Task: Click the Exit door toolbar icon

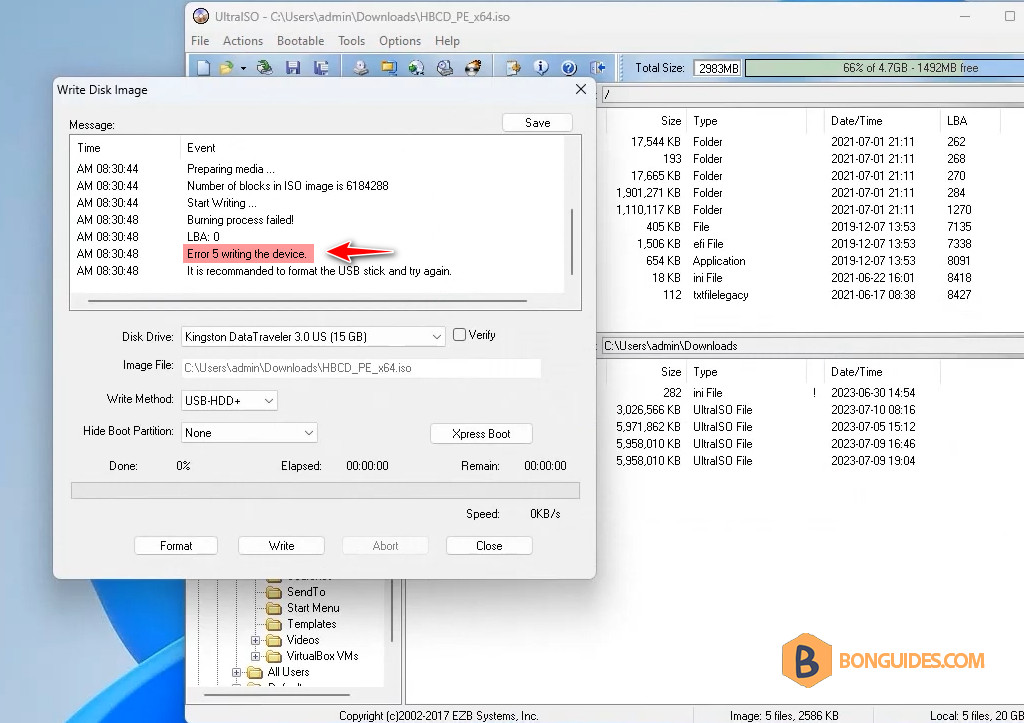Action: click(597, 67)
